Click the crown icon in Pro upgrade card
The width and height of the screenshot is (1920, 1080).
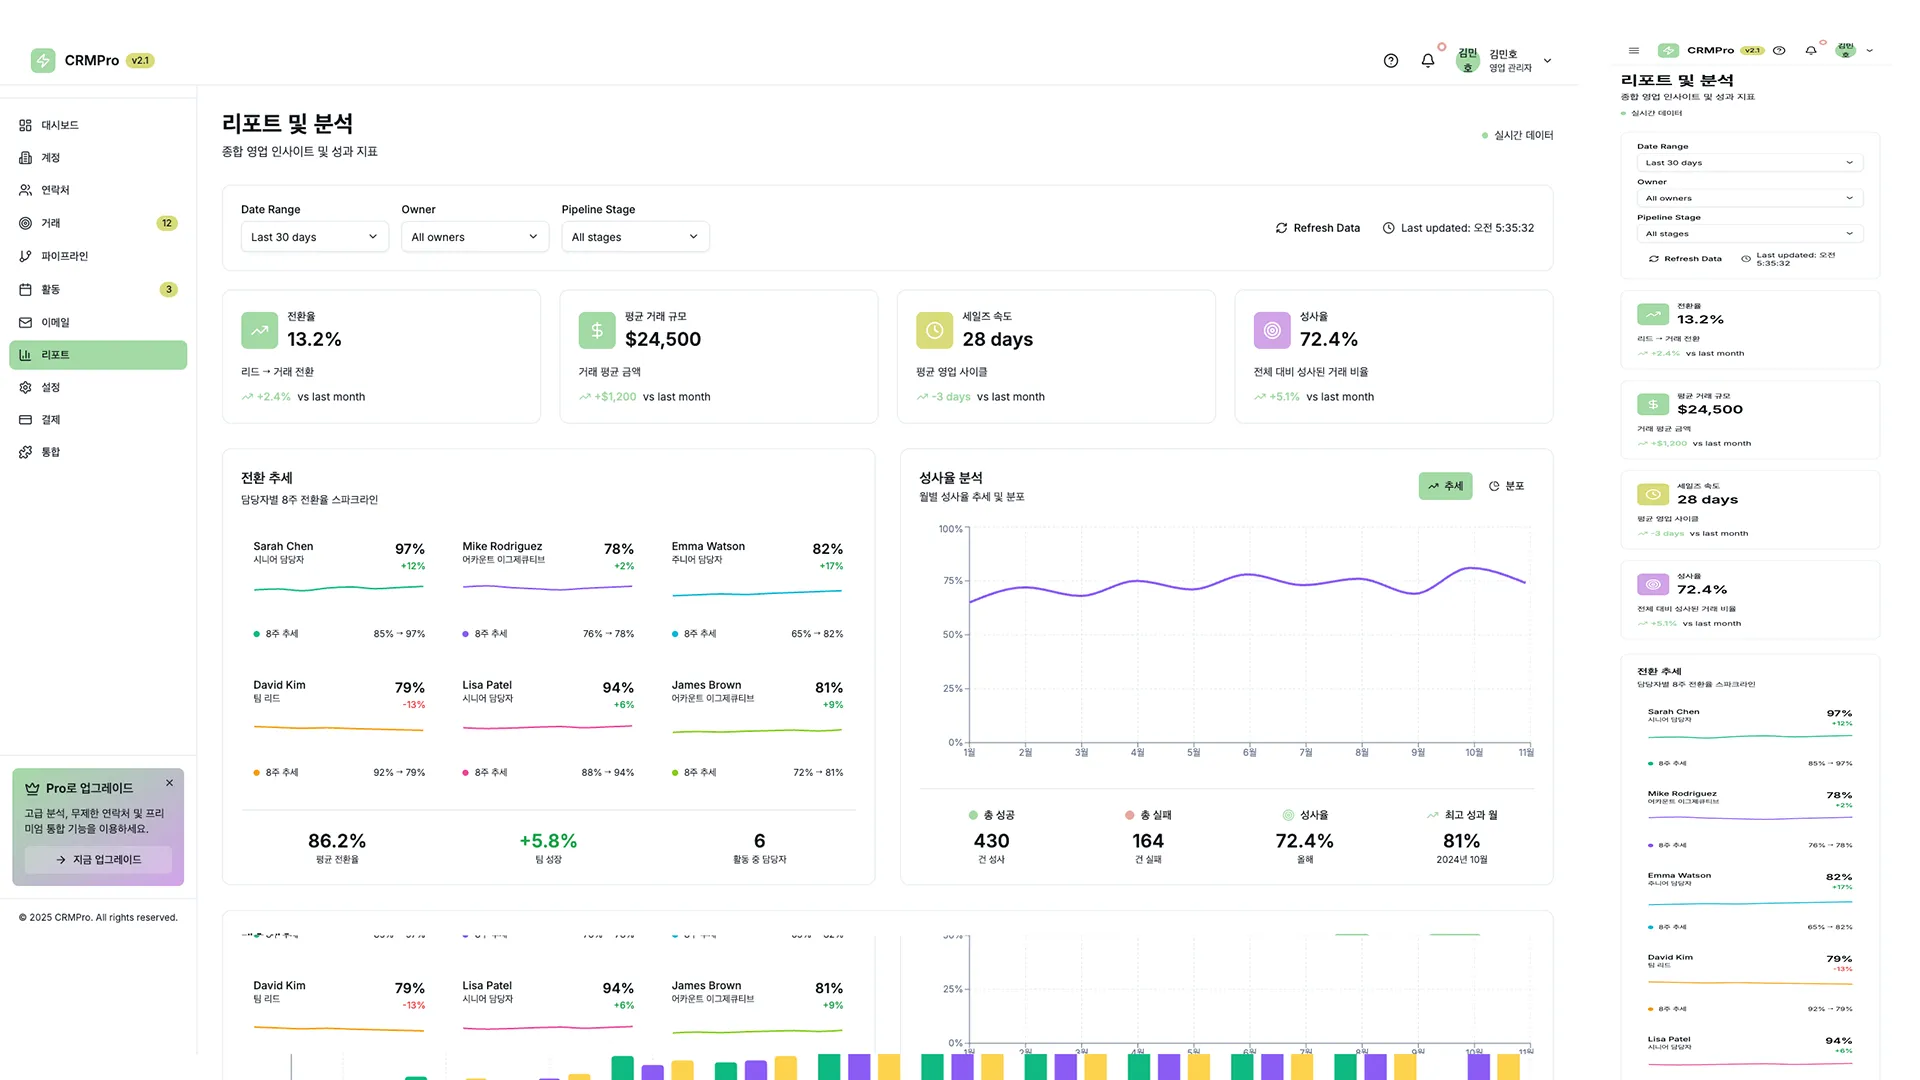coord(32,788)
